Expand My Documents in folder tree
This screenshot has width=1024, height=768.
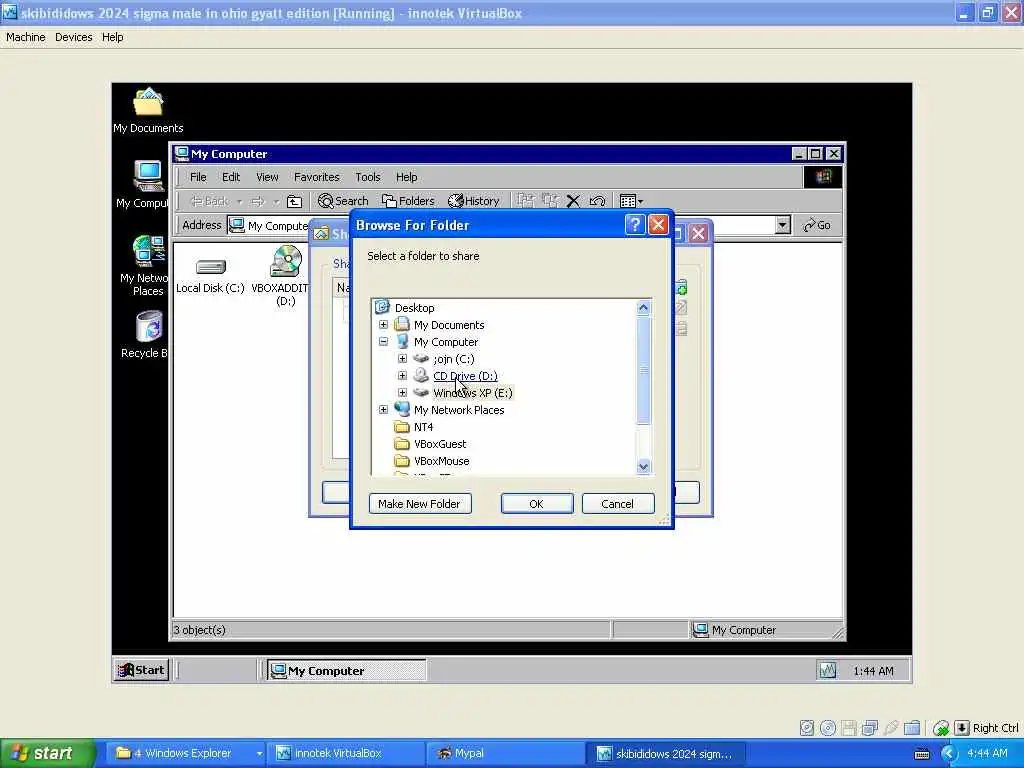[383, 325]
